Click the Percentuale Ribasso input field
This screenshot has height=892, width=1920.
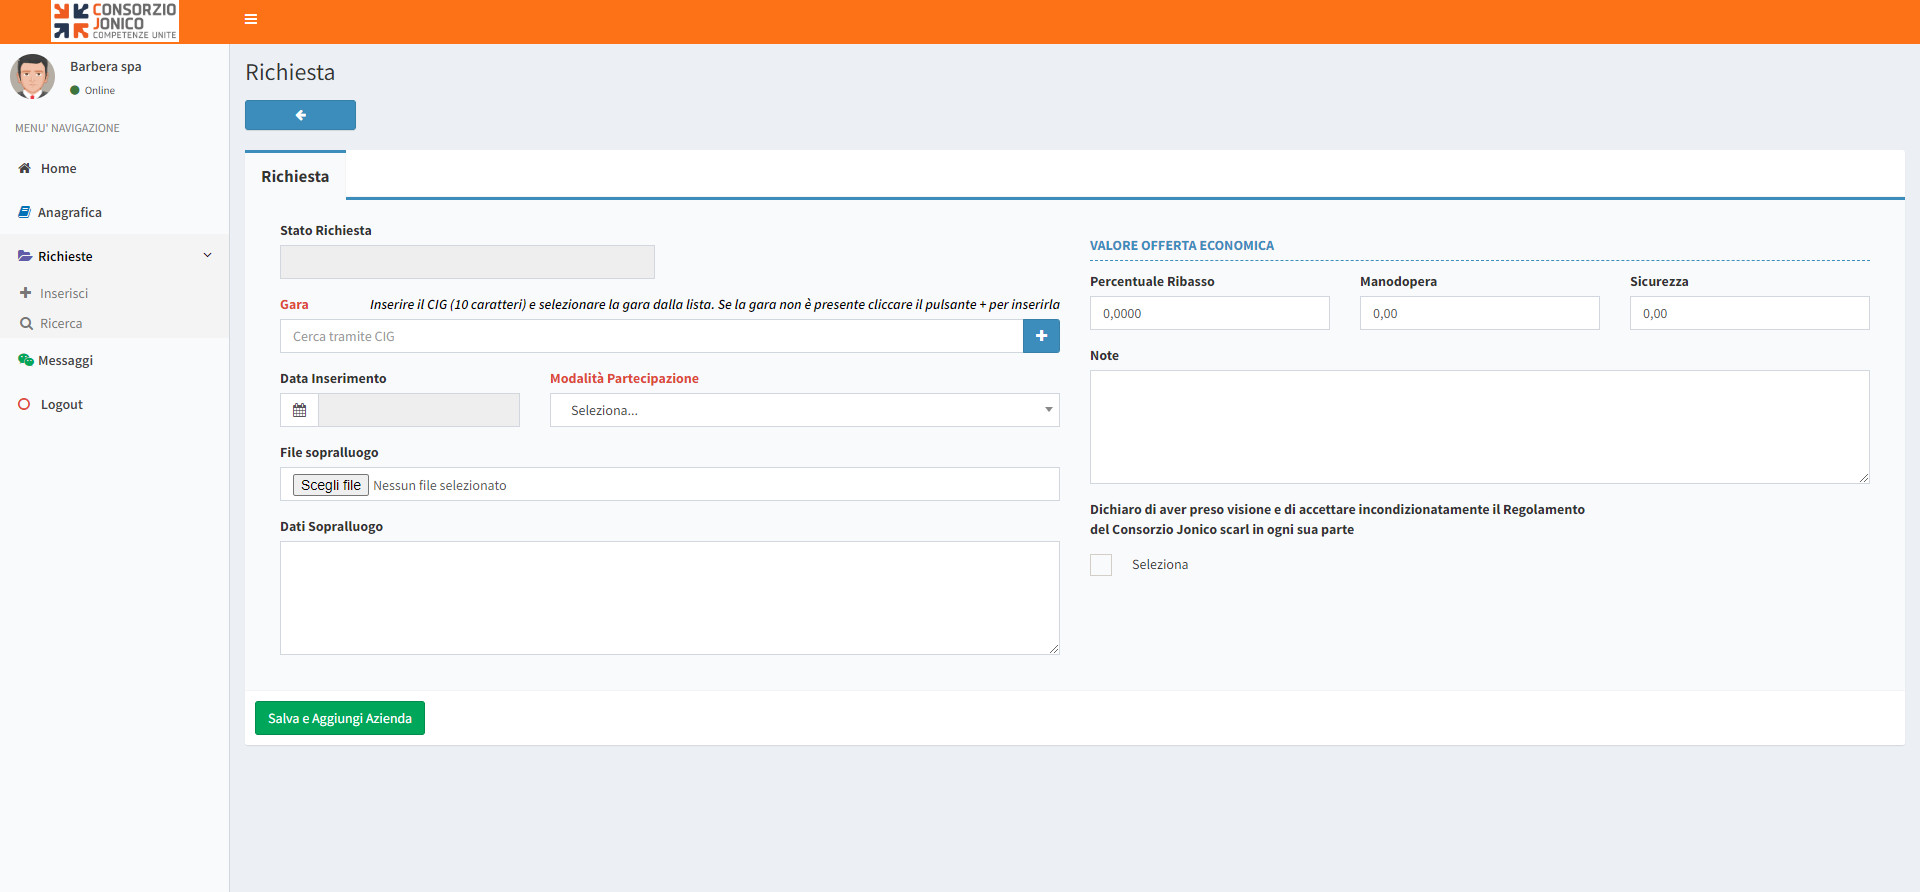pos(1209,313)
